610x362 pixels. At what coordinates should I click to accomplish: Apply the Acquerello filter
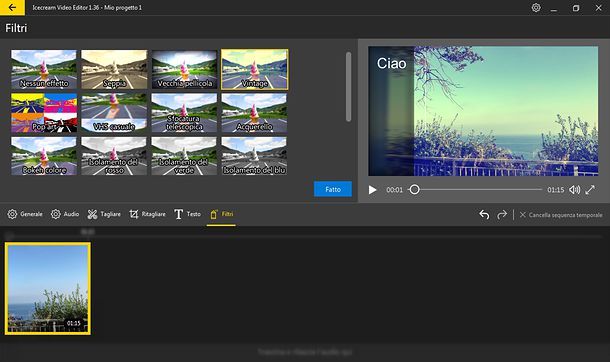(x=254, y=113)
